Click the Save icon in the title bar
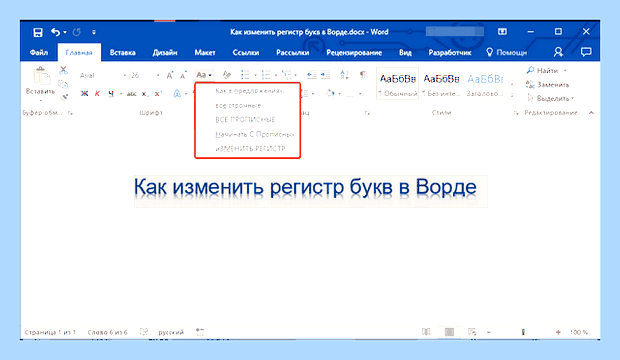 click(x=38, y=32)
